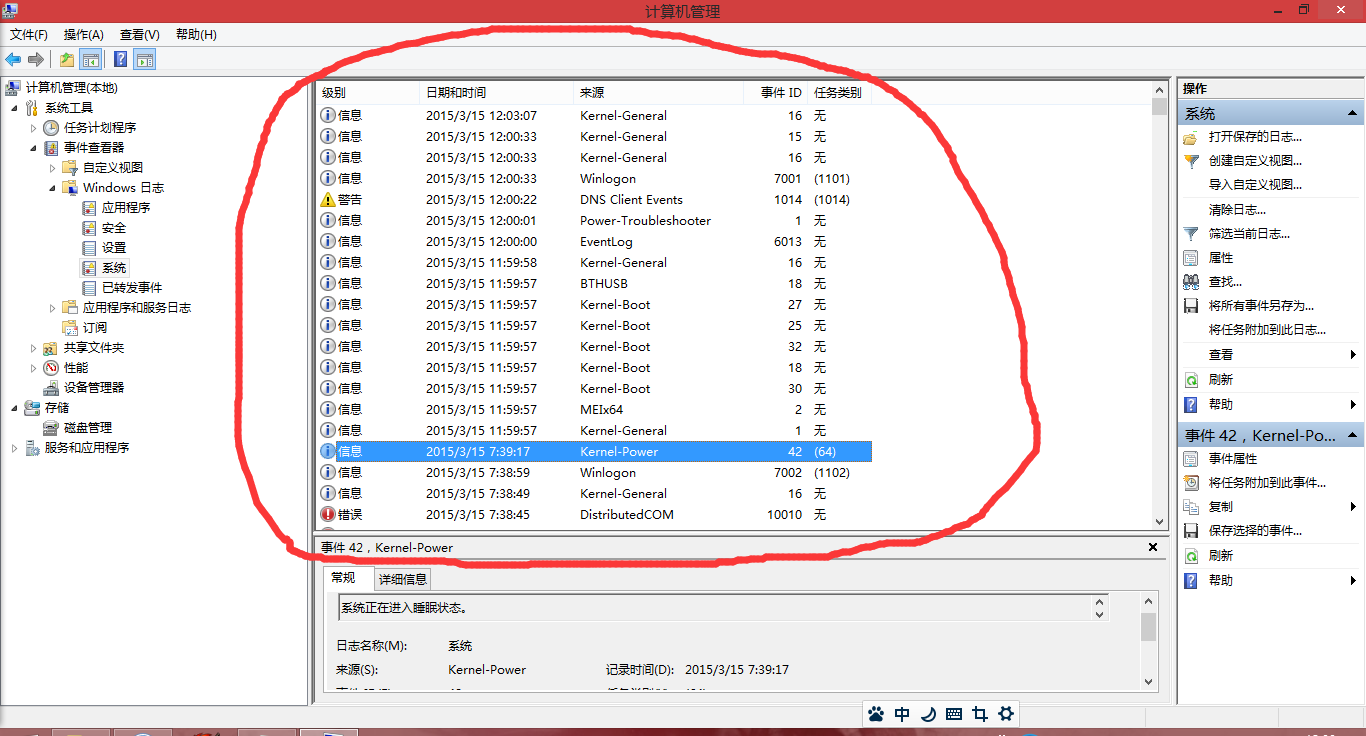Open Disk Management (磁盘管理)
Viewport: 1366px width, 736px height.
click(x=88, y=427)
